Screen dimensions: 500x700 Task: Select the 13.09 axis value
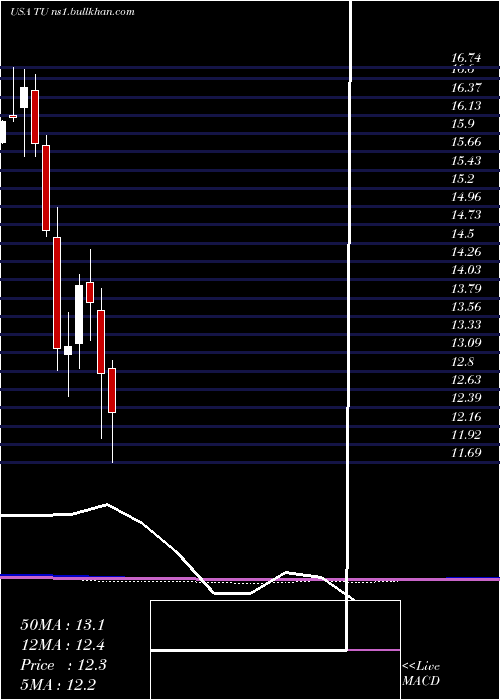(466, 343)
